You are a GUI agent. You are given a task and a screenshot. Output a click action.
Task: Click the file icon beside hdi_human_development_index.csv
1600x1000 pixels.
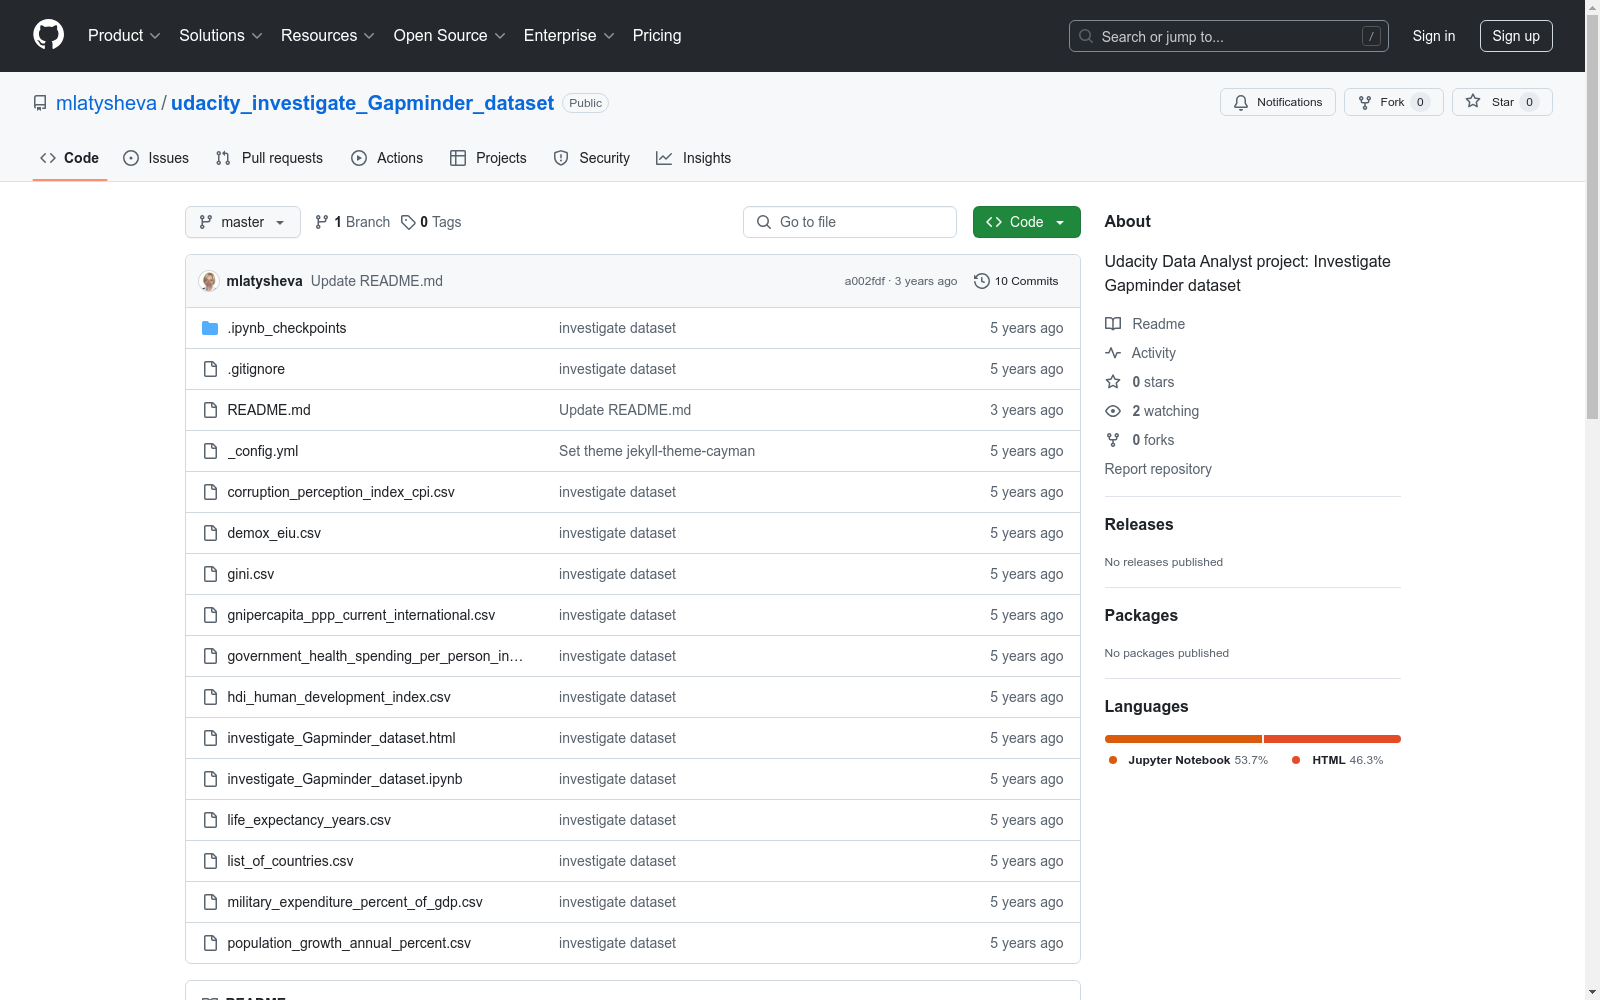[210, 697]
